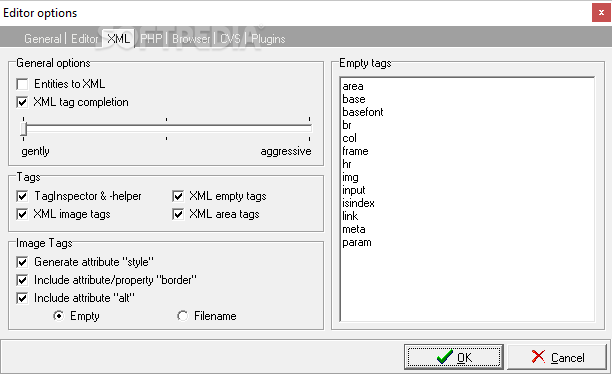Click the tag completion slider thumb
The image size is (612, 375).
(x=23, y=129)
